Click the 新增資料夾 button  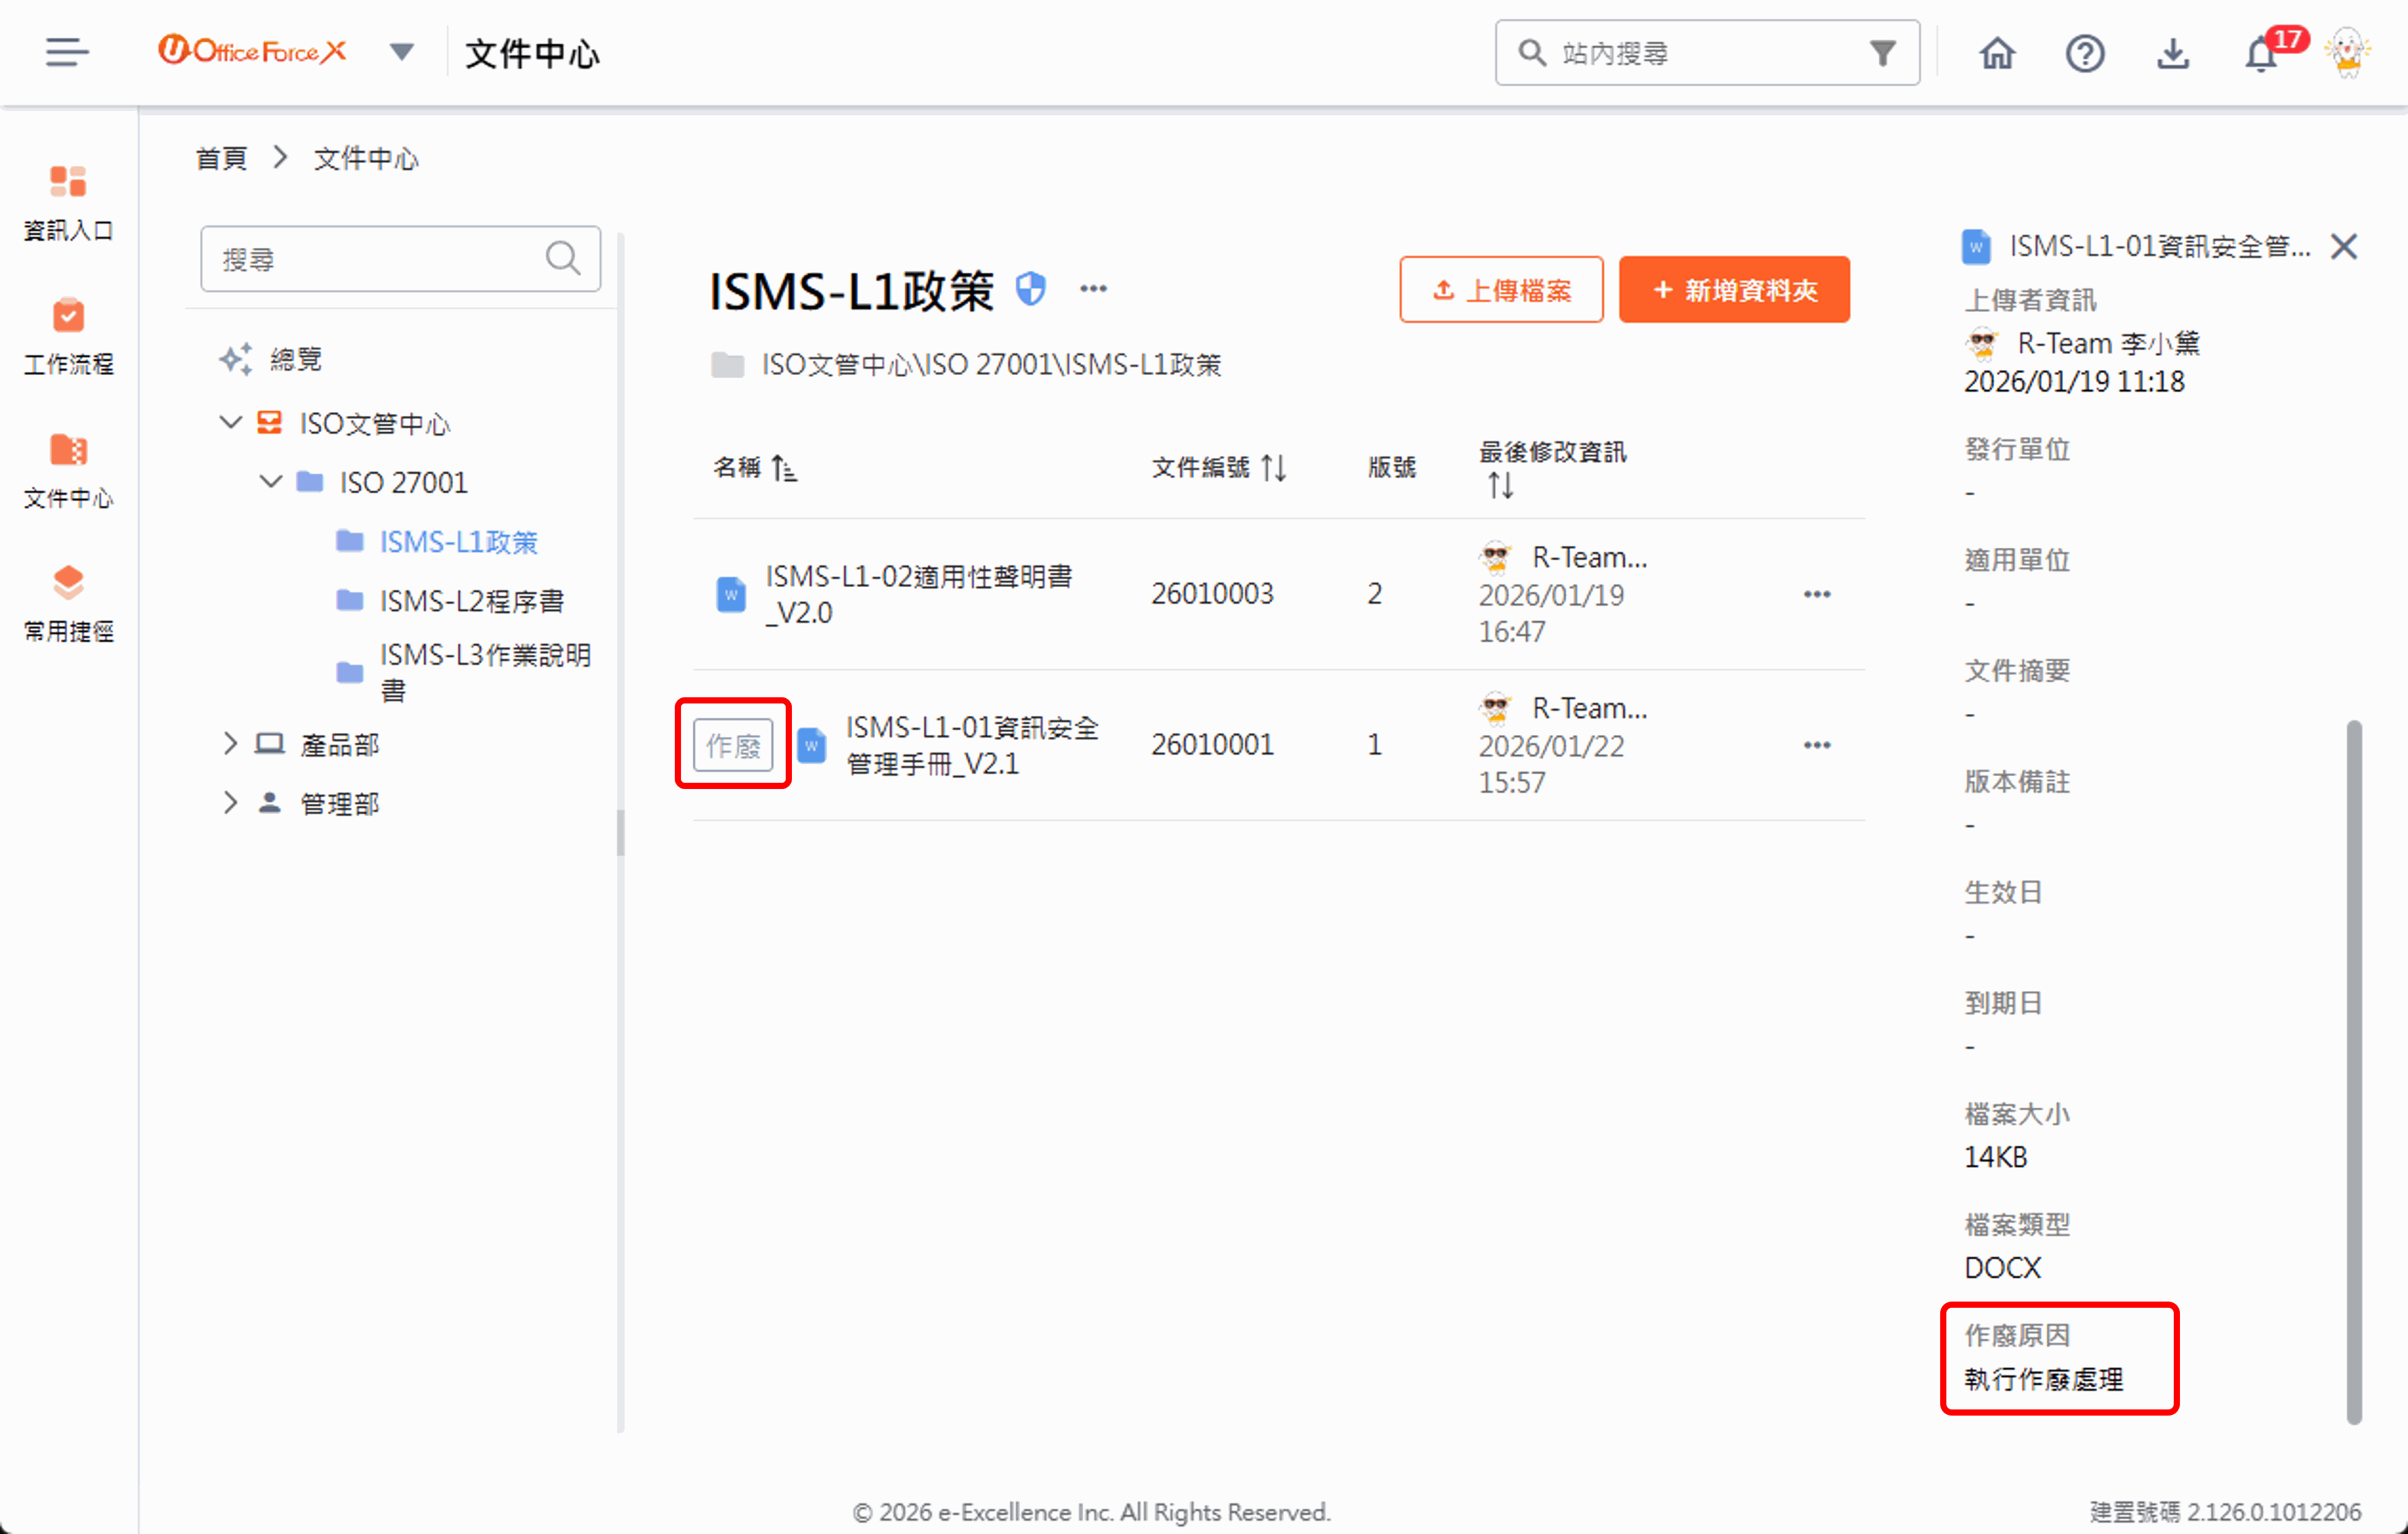tap(1733, 290)
